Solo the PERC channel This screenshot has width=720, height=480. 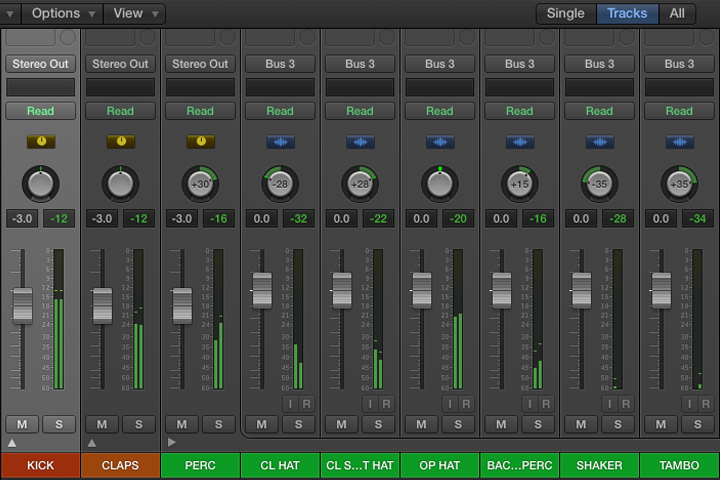click(219, 424)
